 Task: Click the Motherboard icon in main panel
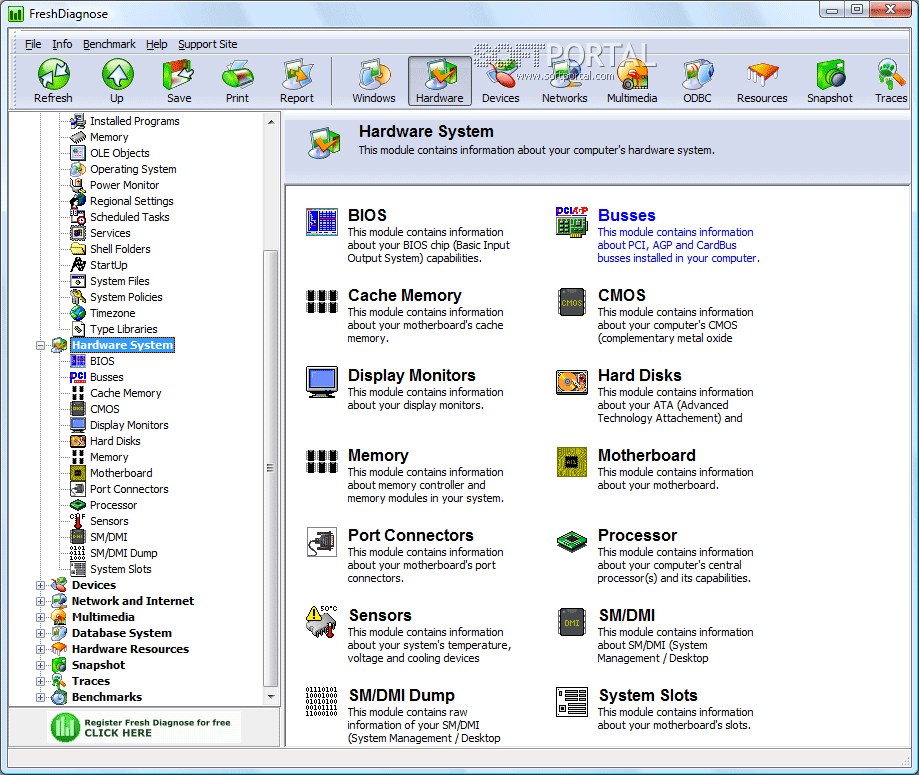coord(571,462)
